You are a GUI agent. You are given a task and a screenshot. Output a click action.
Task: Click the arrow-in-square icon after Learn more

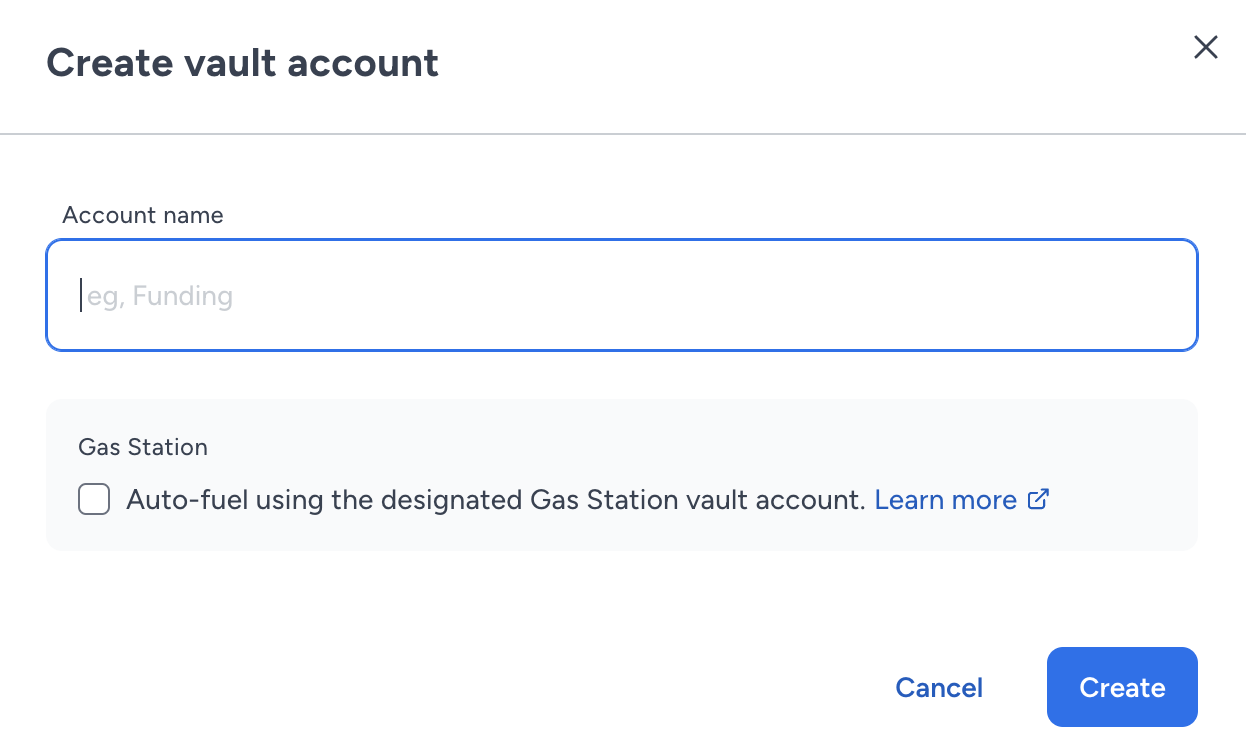point(1039,499)
